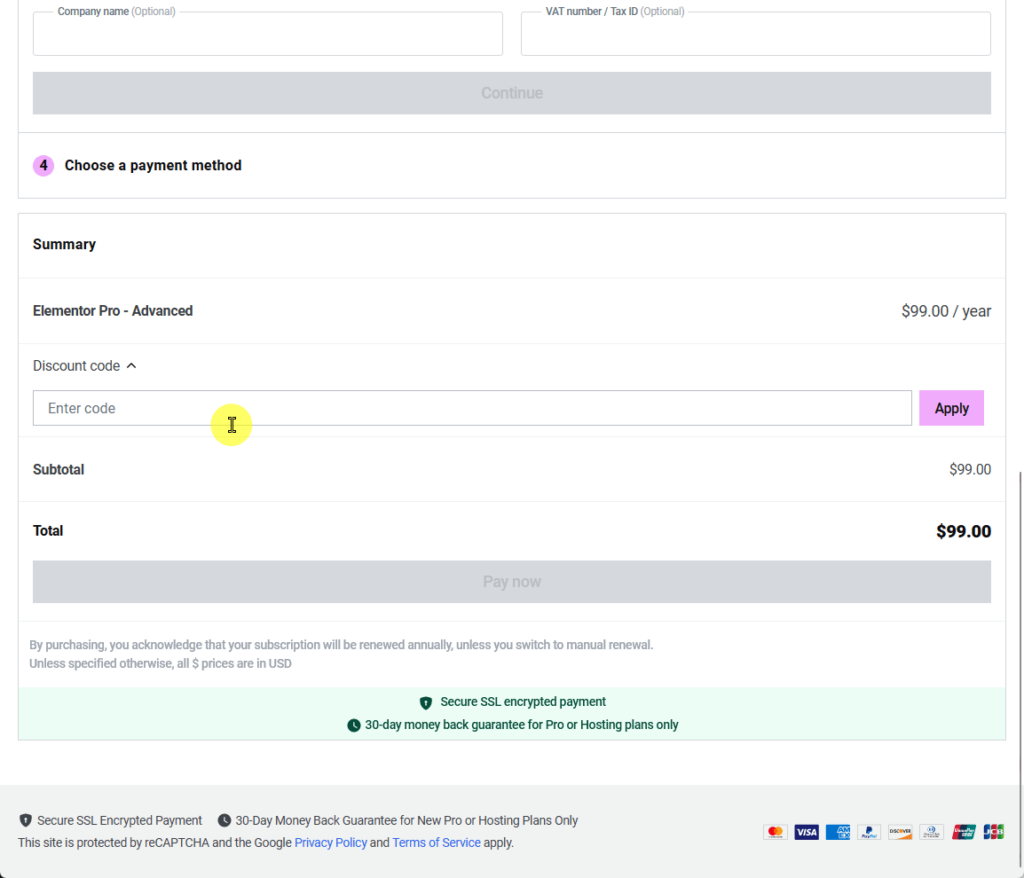
Task: Click the 'Secure SSL encrypted payment' green banner text
Action: 522,702
